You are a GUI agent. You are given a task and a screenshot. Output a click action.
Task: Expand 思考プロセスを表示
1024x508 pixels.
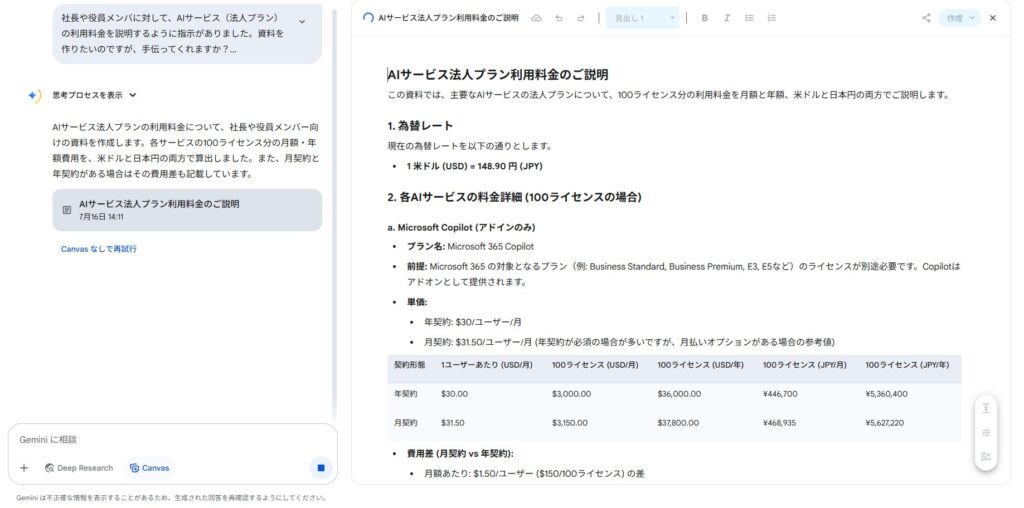(95, 95)
